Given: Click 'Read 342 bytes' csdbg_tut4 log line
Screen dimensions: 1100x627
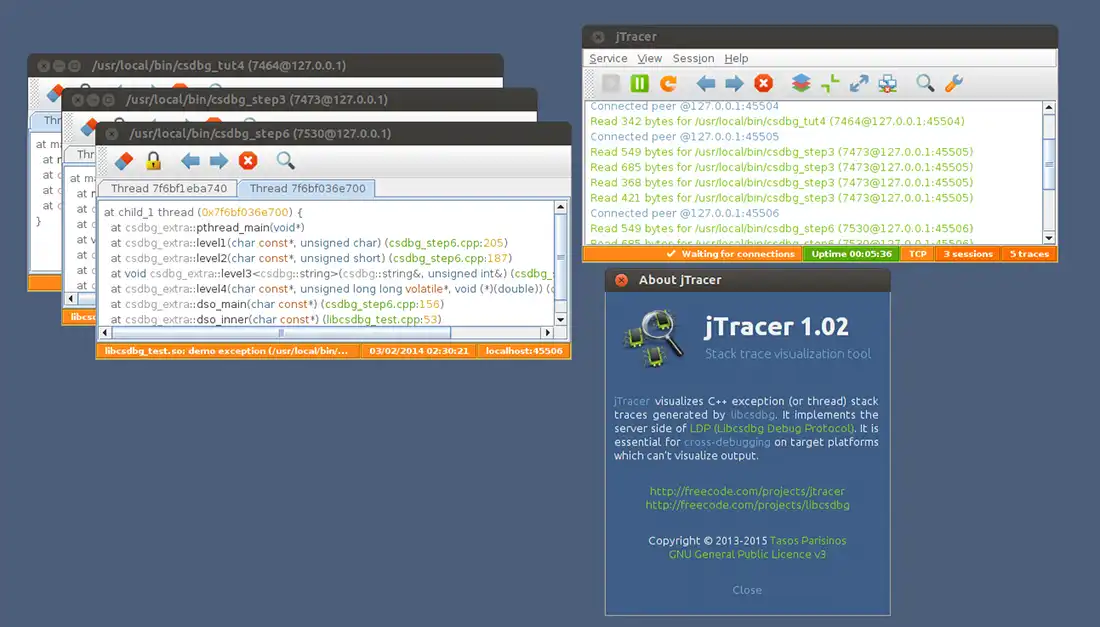Looking at the screenshot, I should [x=777, y=121].
